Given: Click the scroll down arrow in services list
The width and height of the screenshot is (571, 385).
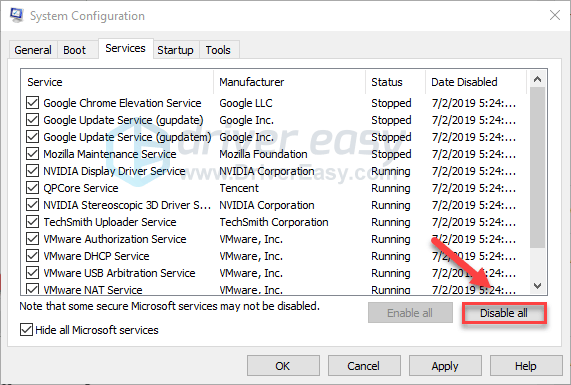Looking at the screenshot, I should pyautogui.click(x=537, y=286).
